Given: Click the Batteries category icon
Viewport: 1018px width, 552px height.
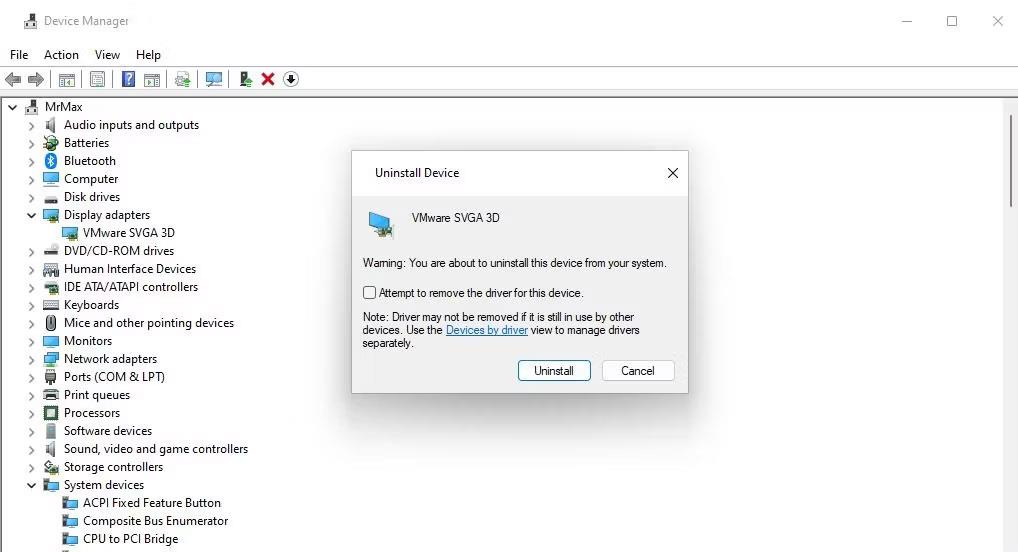Looking at the screenshot, I should coord(51,143).
